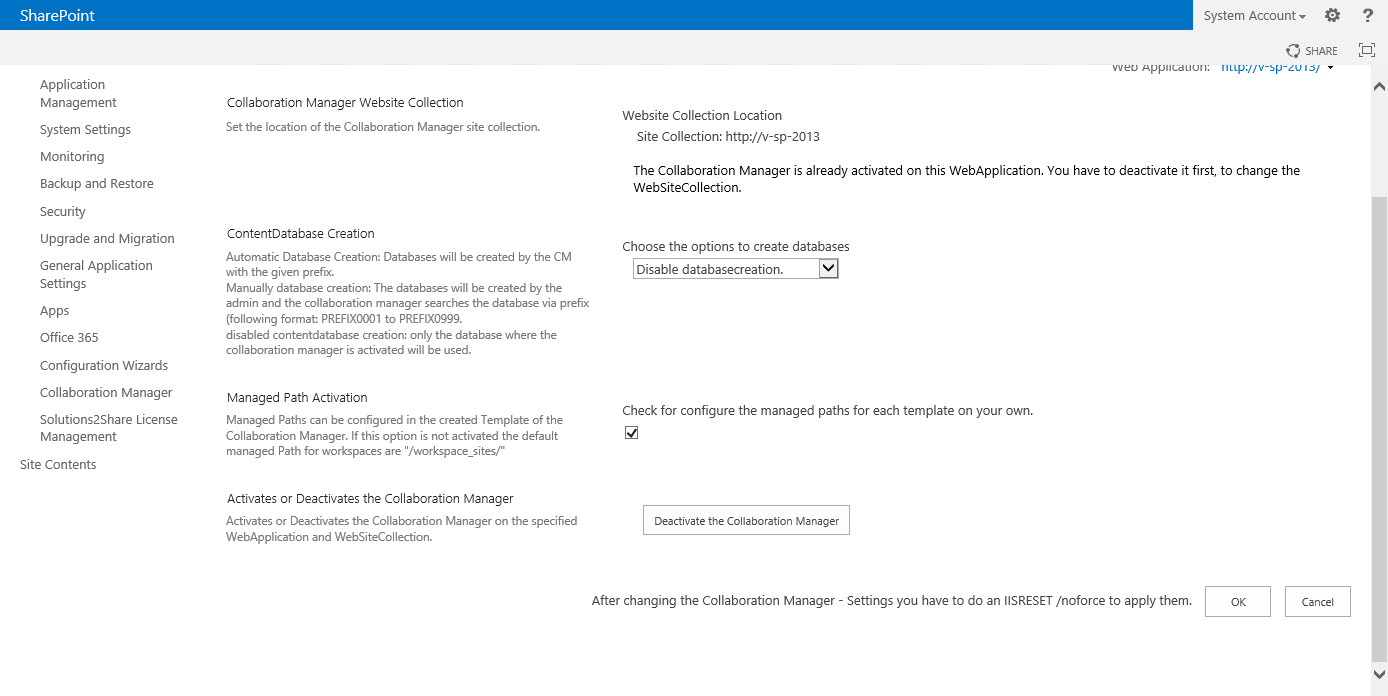Click the 'Managed Path Activation' heading

pos(297,398)
